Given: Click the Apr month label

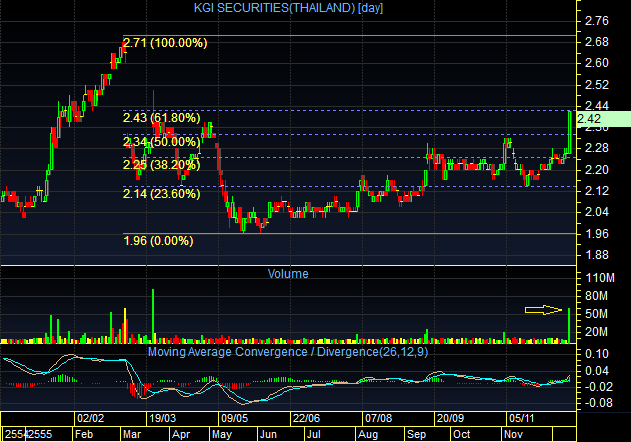Looking at the screenshot, I should (181, 434).
